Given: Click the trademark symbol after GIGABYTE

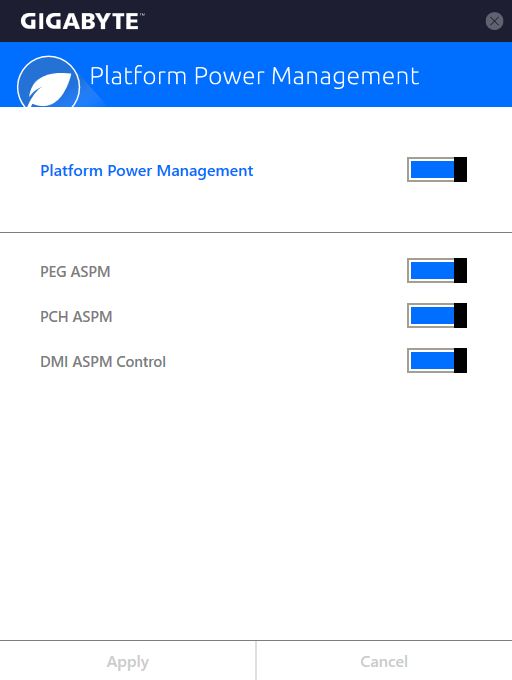Looking at the screenshot, I should point(142,14).
